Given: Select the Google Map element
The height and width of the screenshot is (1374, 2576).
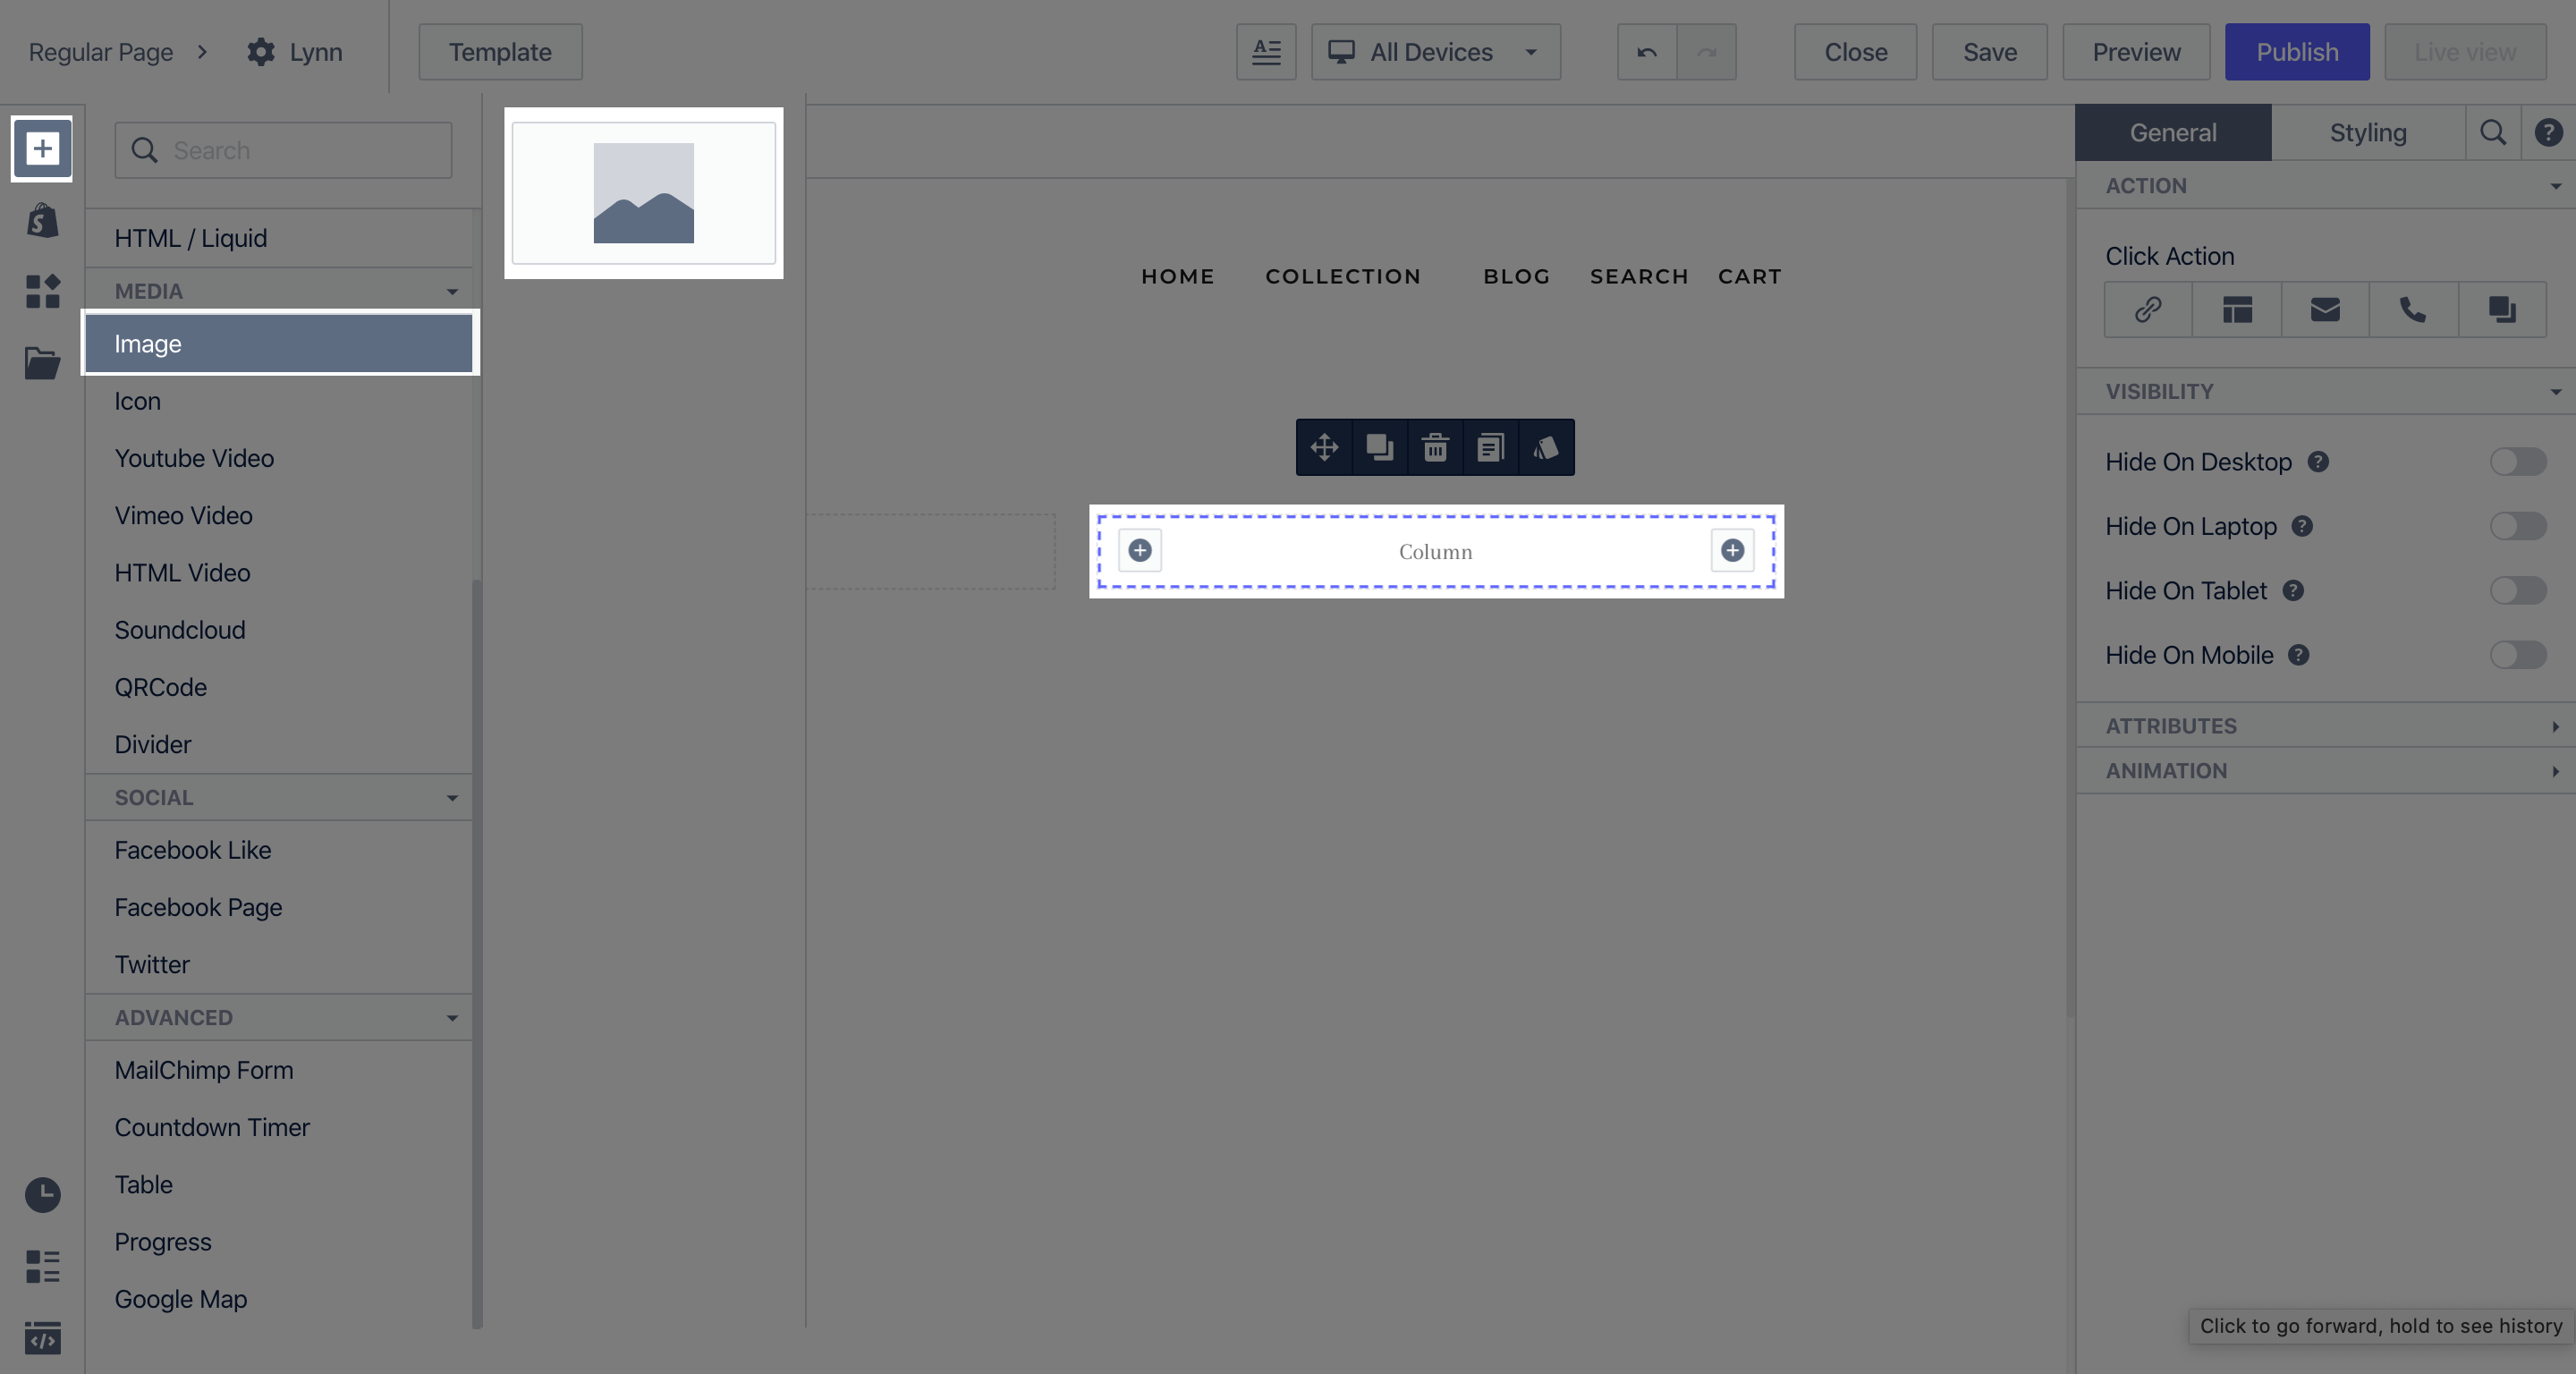Looking at the screenshot, I should [x=279, y=1299].
